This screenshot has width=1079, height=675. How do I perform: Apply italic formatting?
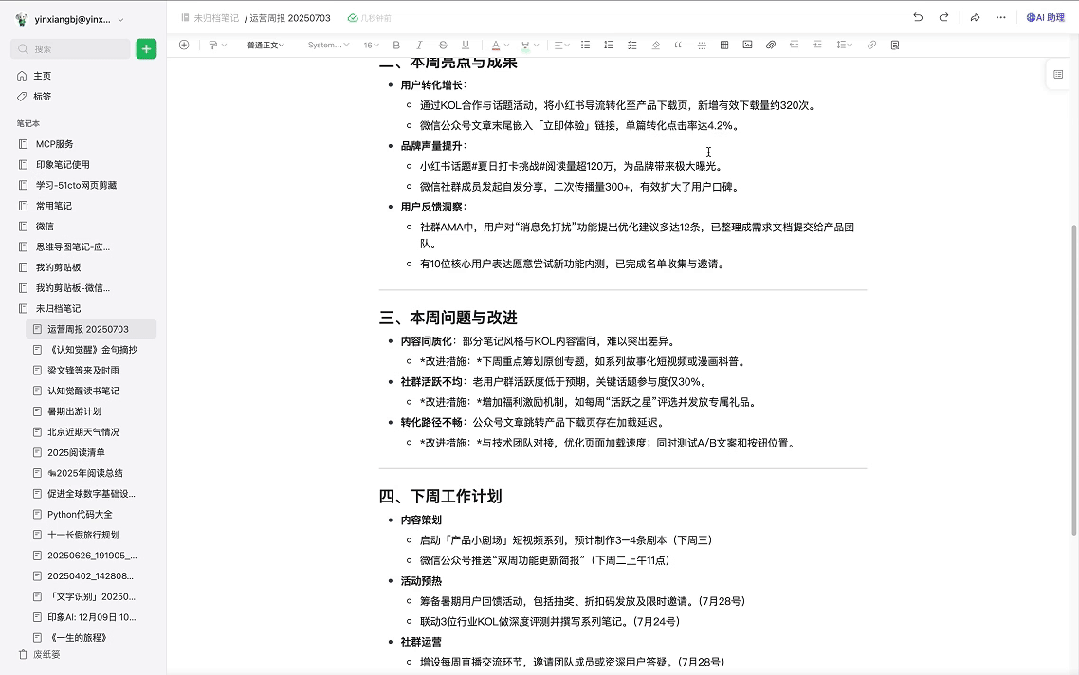418,45
